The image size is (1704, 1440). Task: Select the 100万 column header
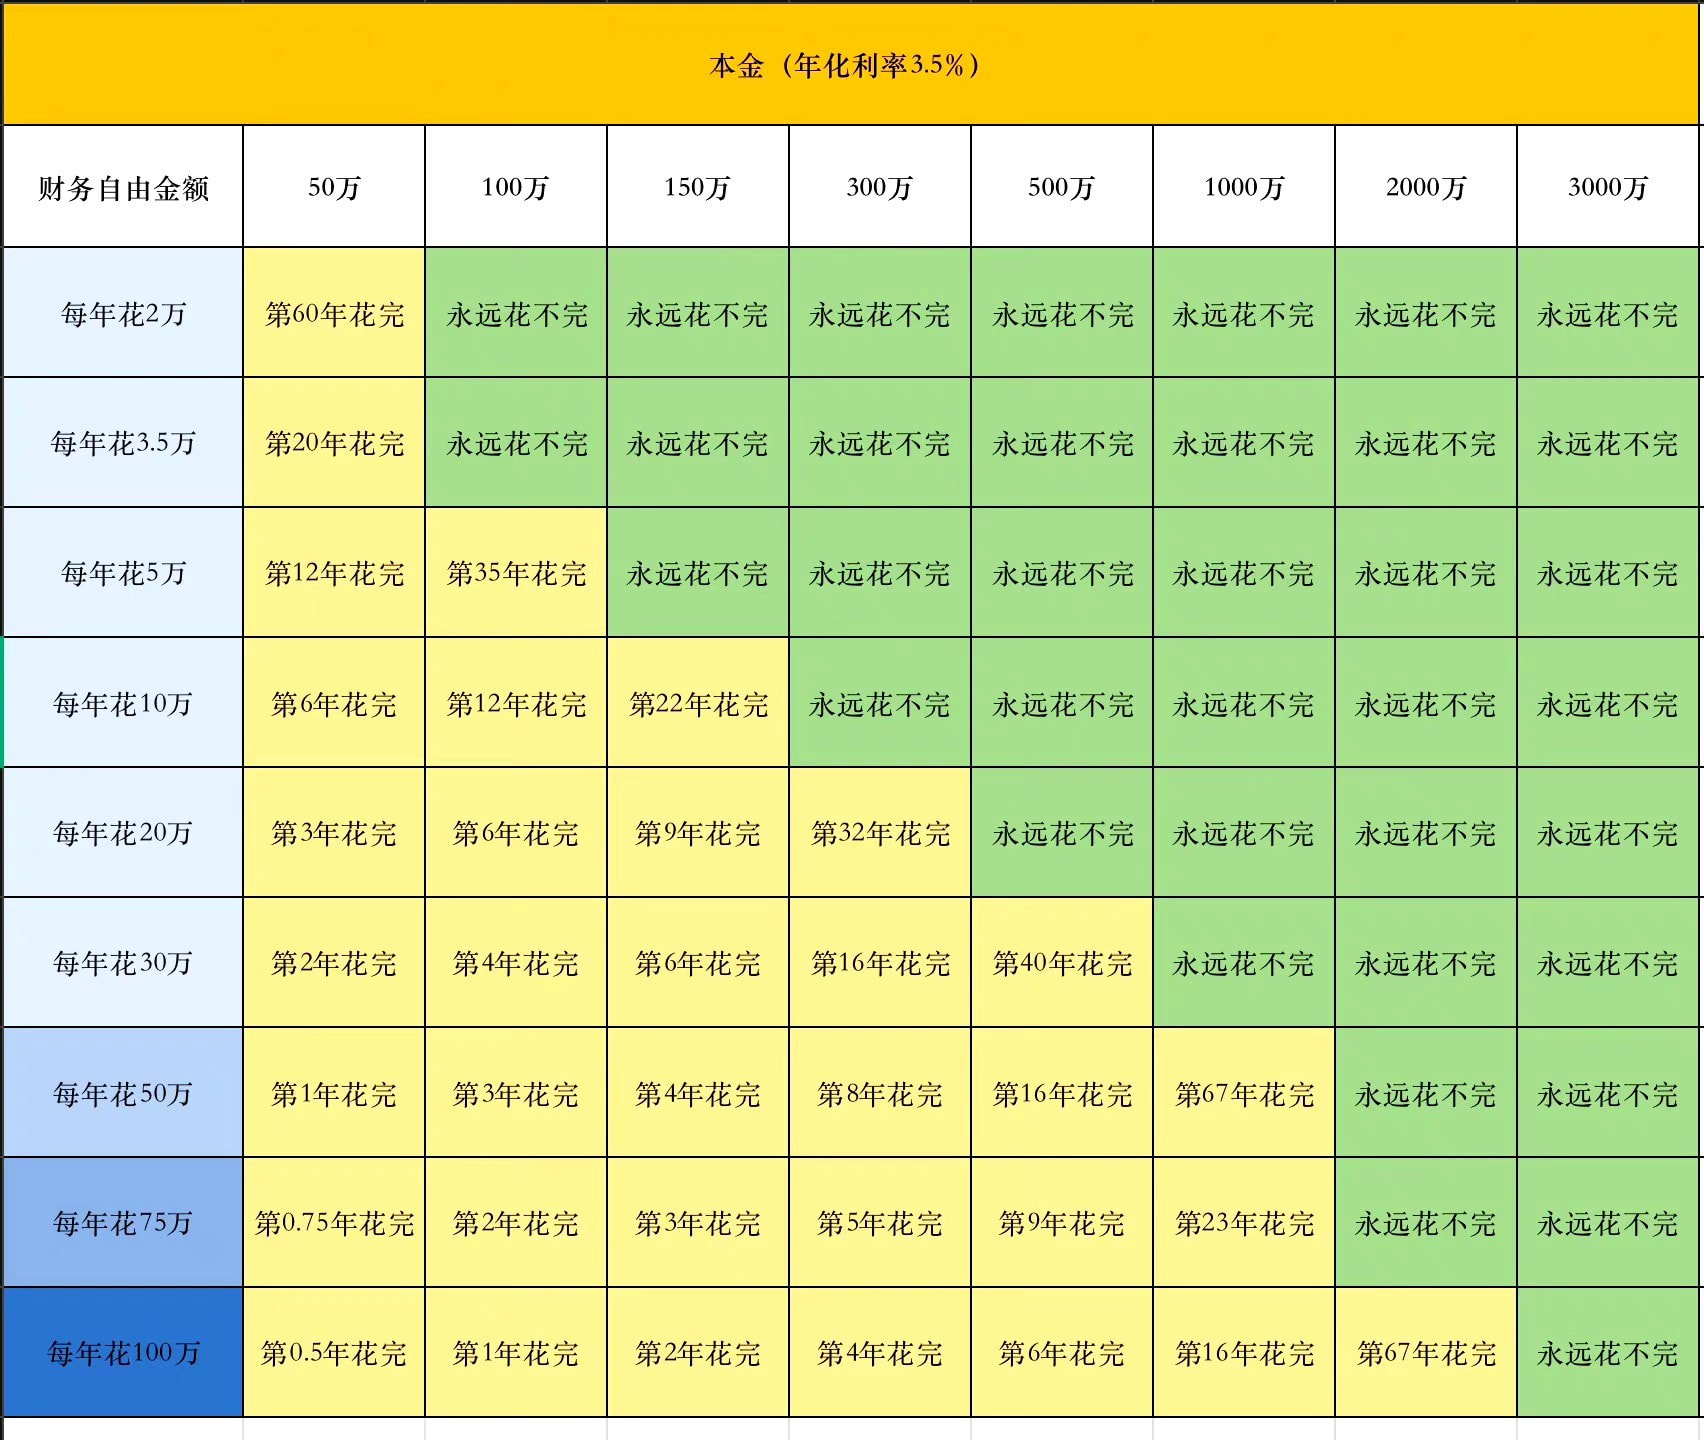(x=516, y=187)
